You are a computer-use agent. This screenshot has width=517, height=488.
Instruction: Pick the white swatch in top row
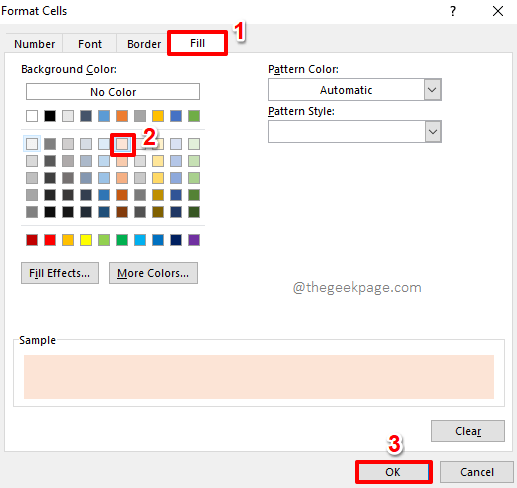coord(32,116)
